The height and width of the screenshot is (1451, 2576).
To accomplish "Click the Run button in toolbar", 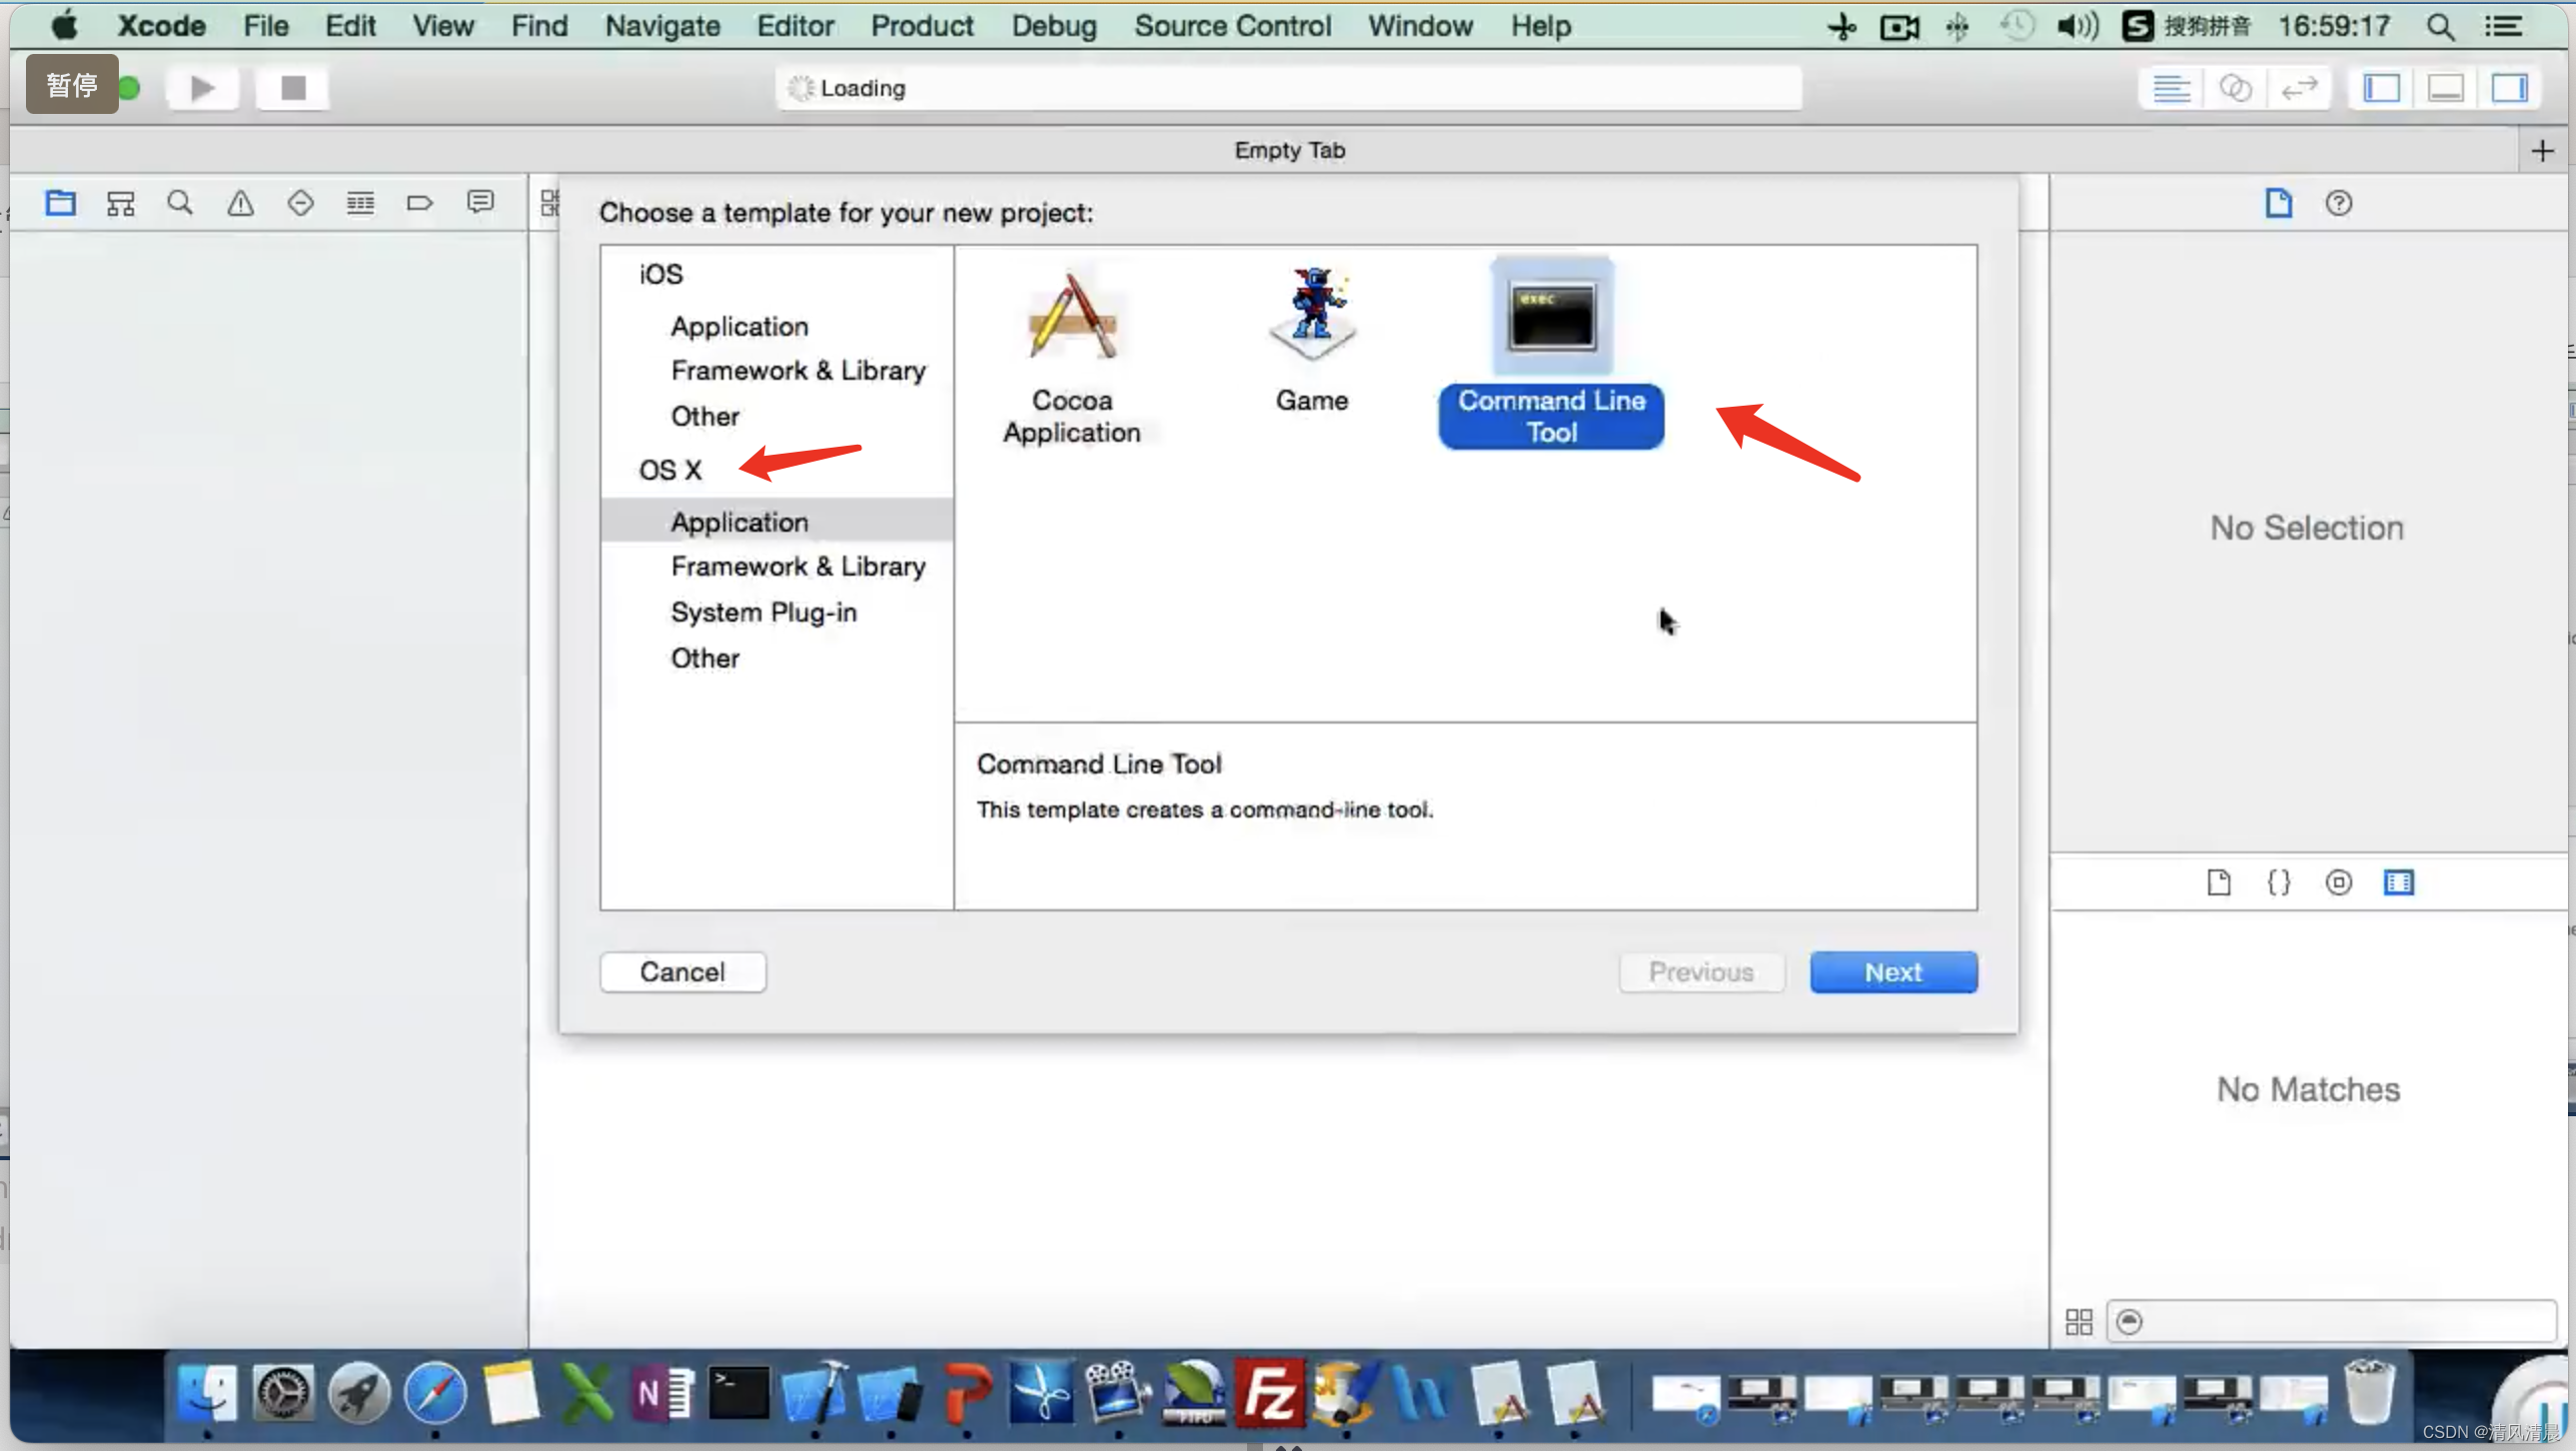I will [200, 87].
